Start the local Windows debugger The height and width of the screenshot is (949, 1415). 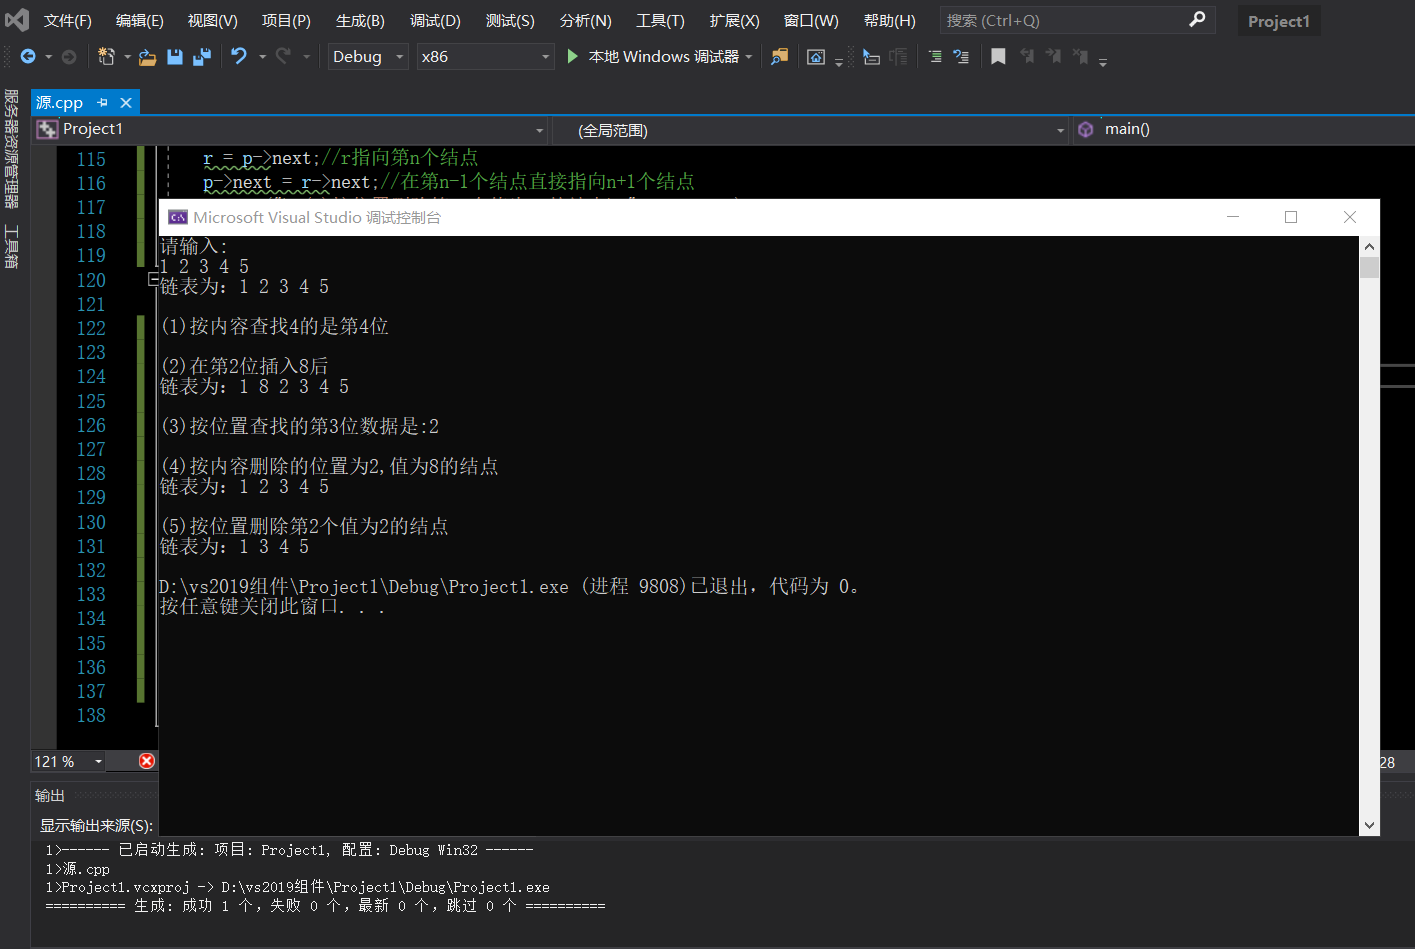click(x=654, y=57)
